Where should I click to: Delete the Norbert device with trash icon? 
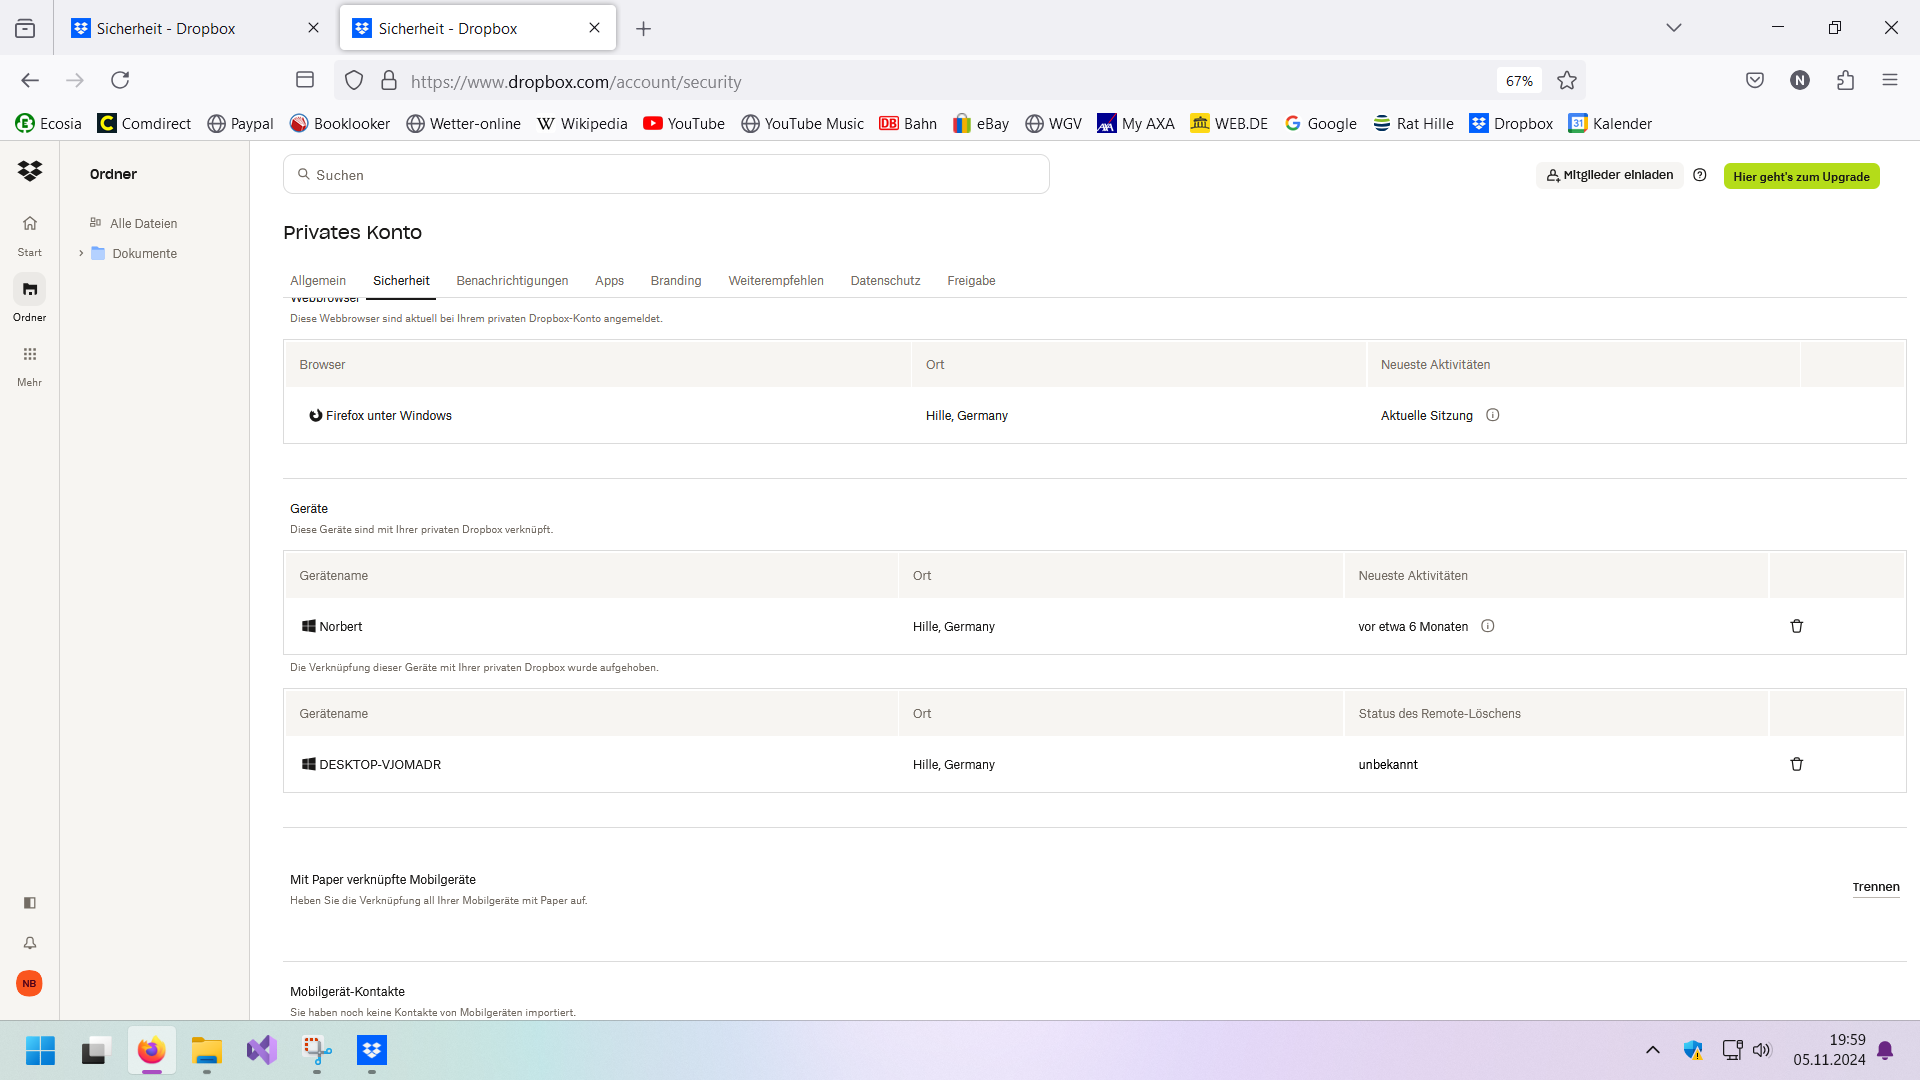[x=1796, y=626]
